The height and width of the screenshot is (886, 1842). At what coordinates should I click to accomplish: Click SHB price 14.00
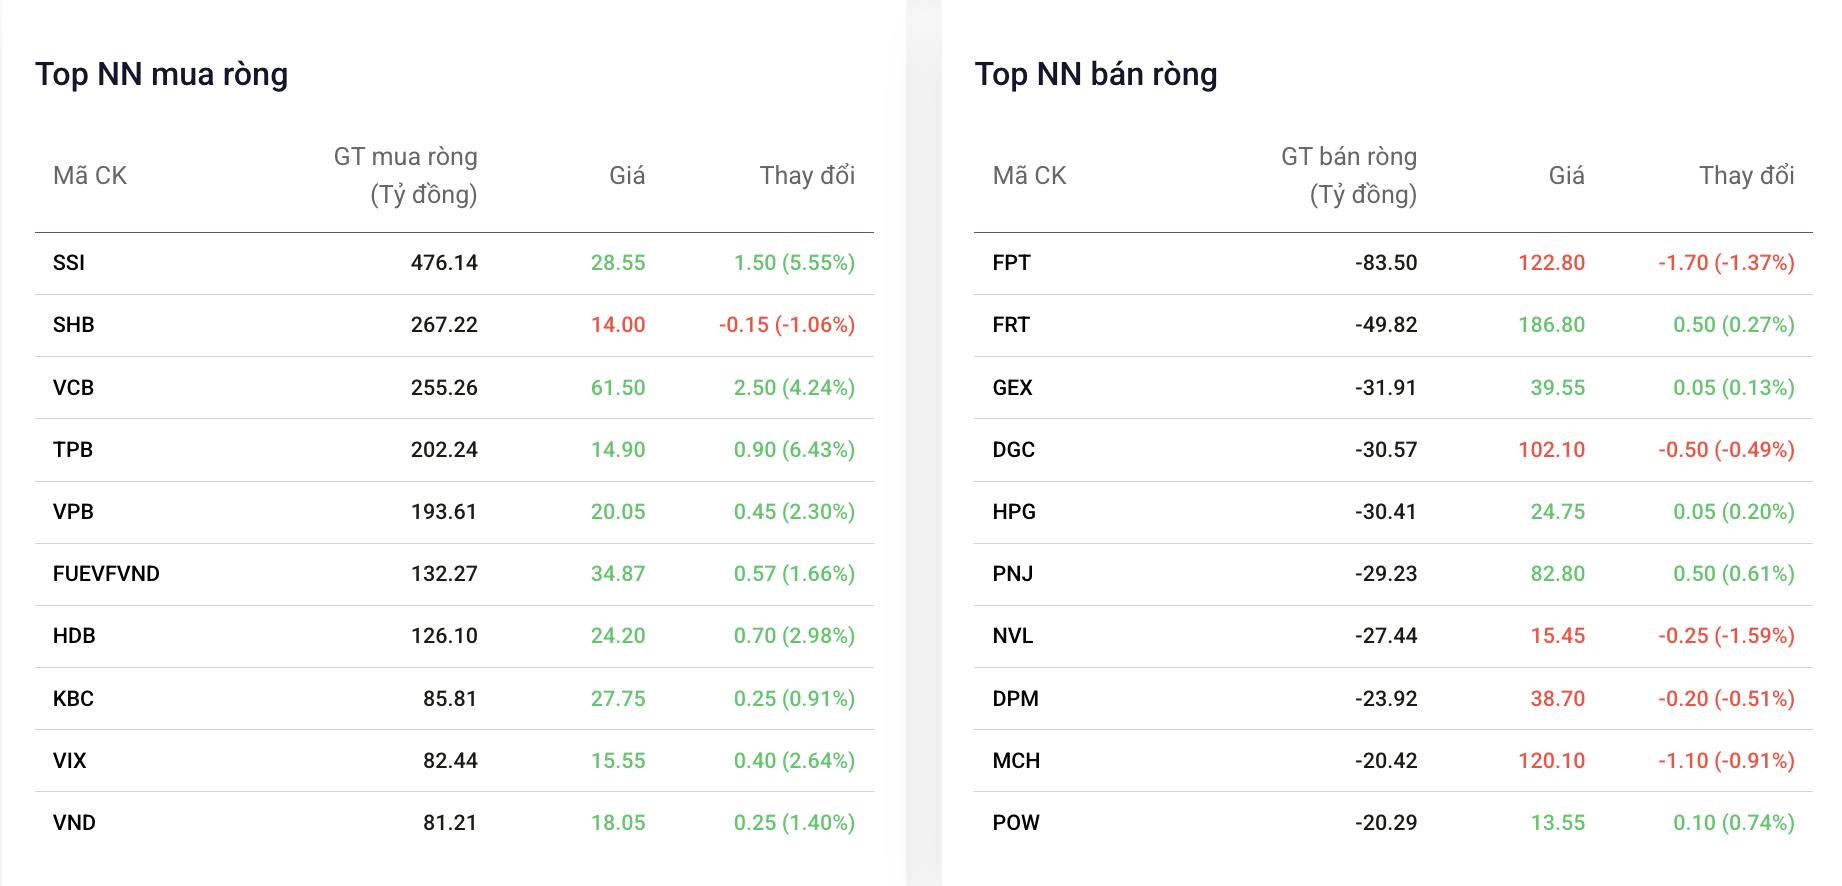pyautogui.click(x=618, y=325)
